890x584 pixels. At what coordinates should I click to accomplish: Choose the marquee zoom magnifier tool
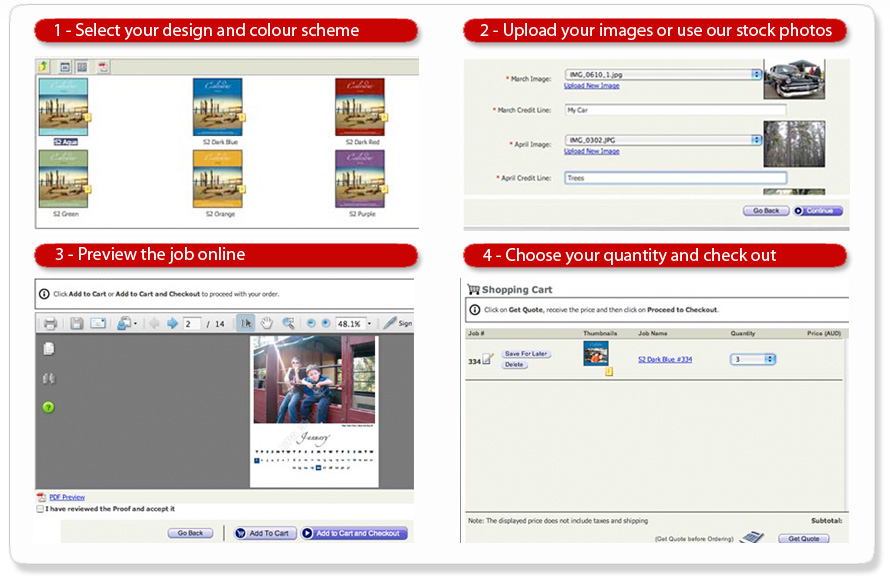tap(289, 323)
